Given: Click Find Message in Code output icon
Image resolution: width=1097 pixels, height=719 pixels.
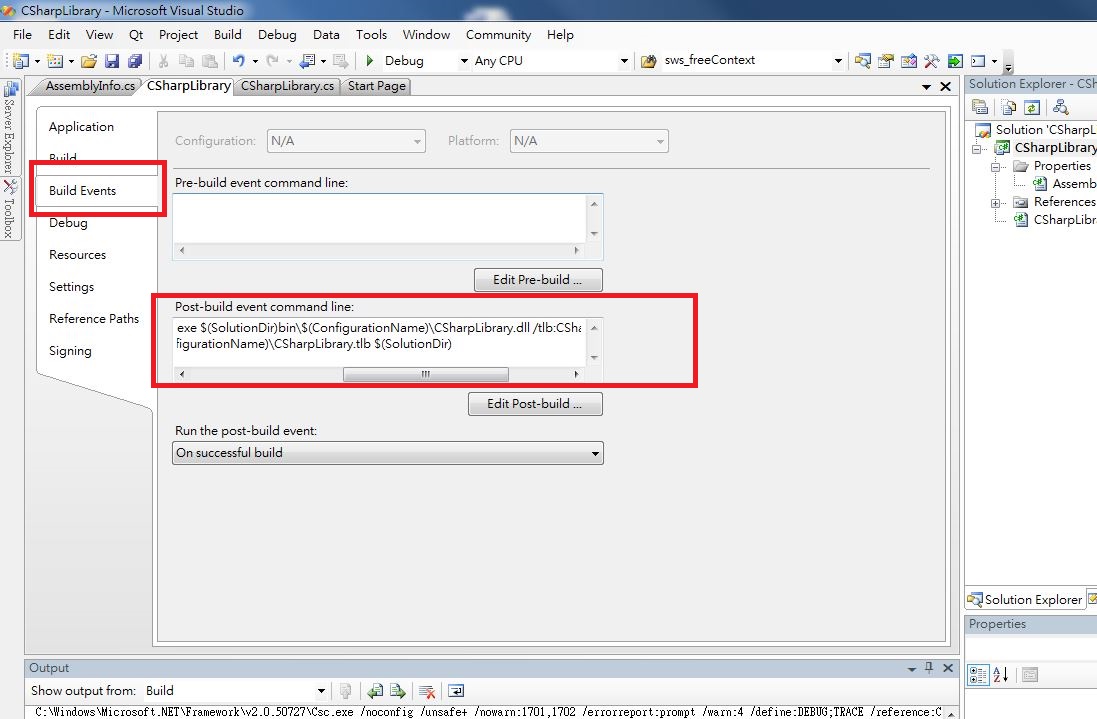Looking at the screenshot, I should pos(345,691).
